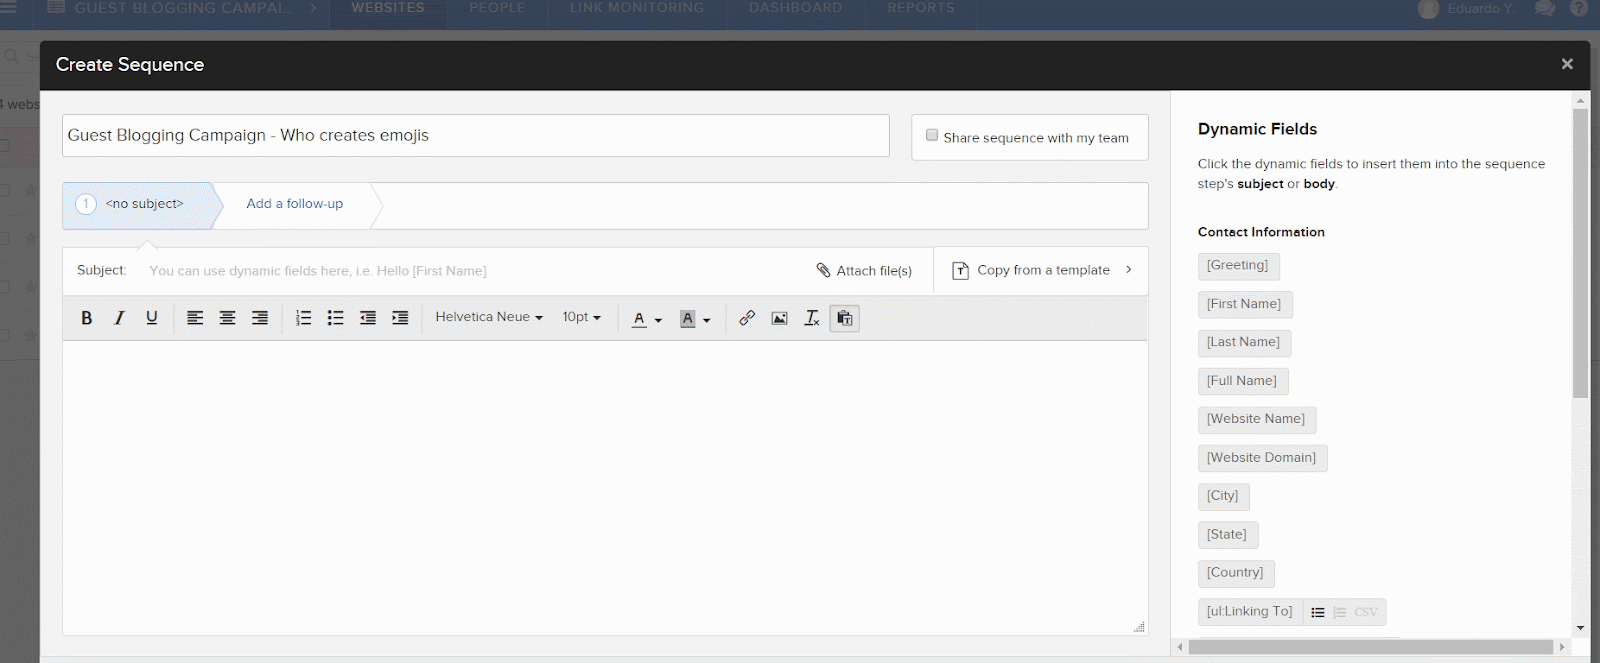Insert an image into the email body

point(779,318)
